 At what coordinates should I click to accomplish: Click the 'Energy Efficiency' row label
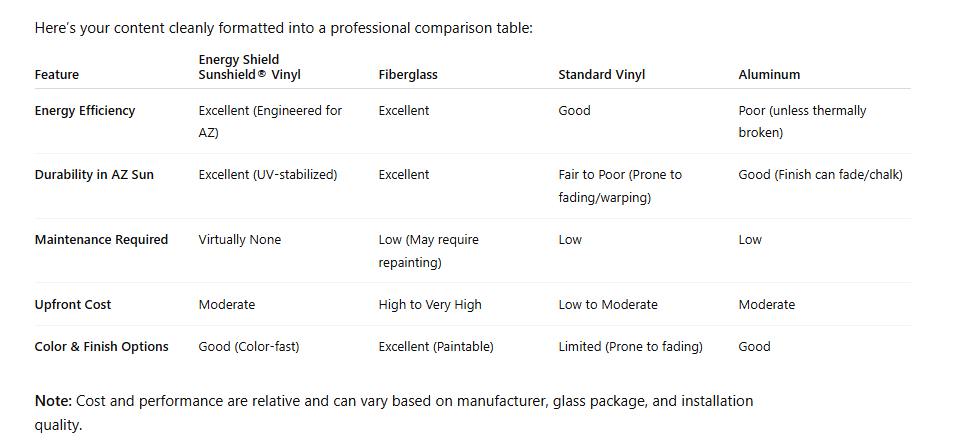pos(85,111)
